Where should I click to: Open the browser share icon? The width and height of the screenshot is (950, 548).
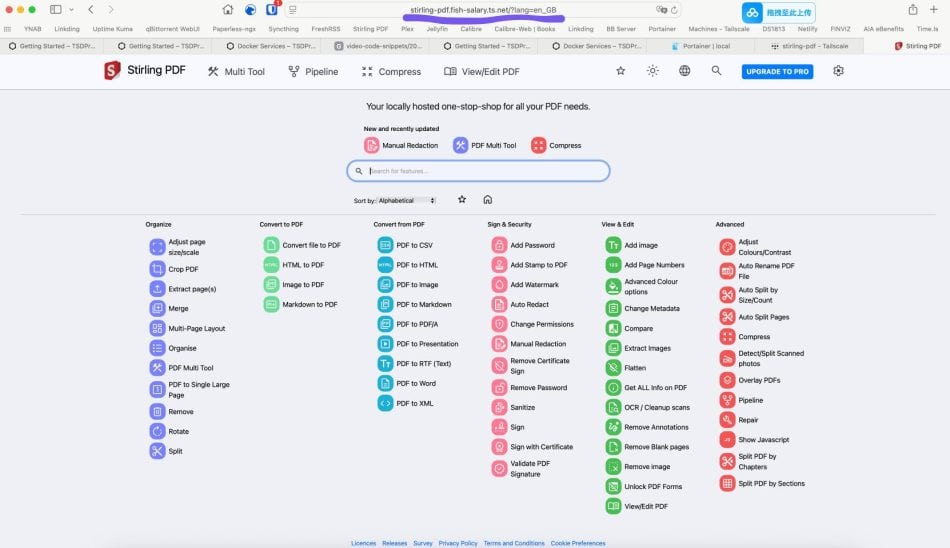pos(913,10)
